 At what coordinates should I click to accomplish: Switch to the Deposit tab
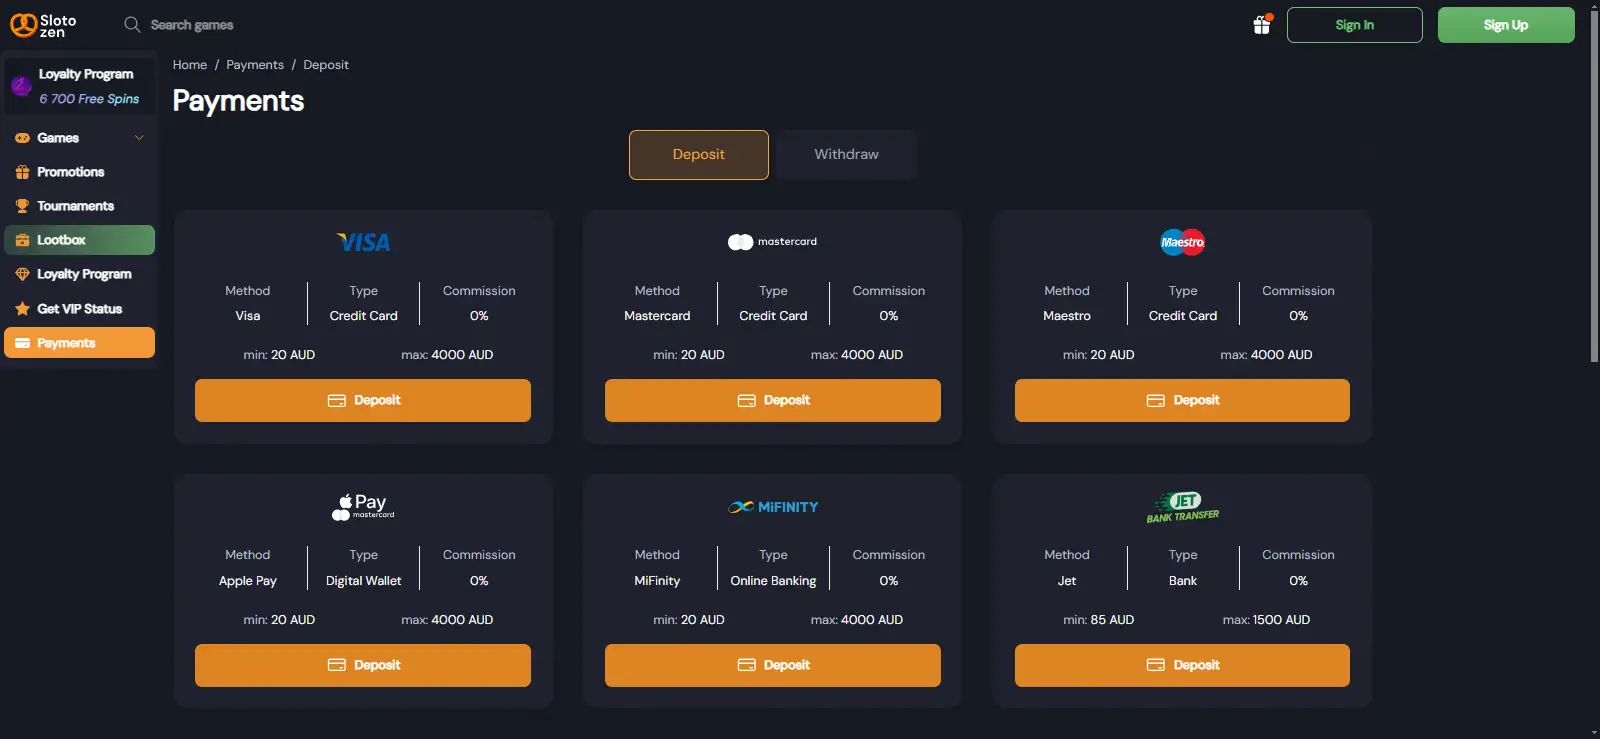tap(699, 155)
